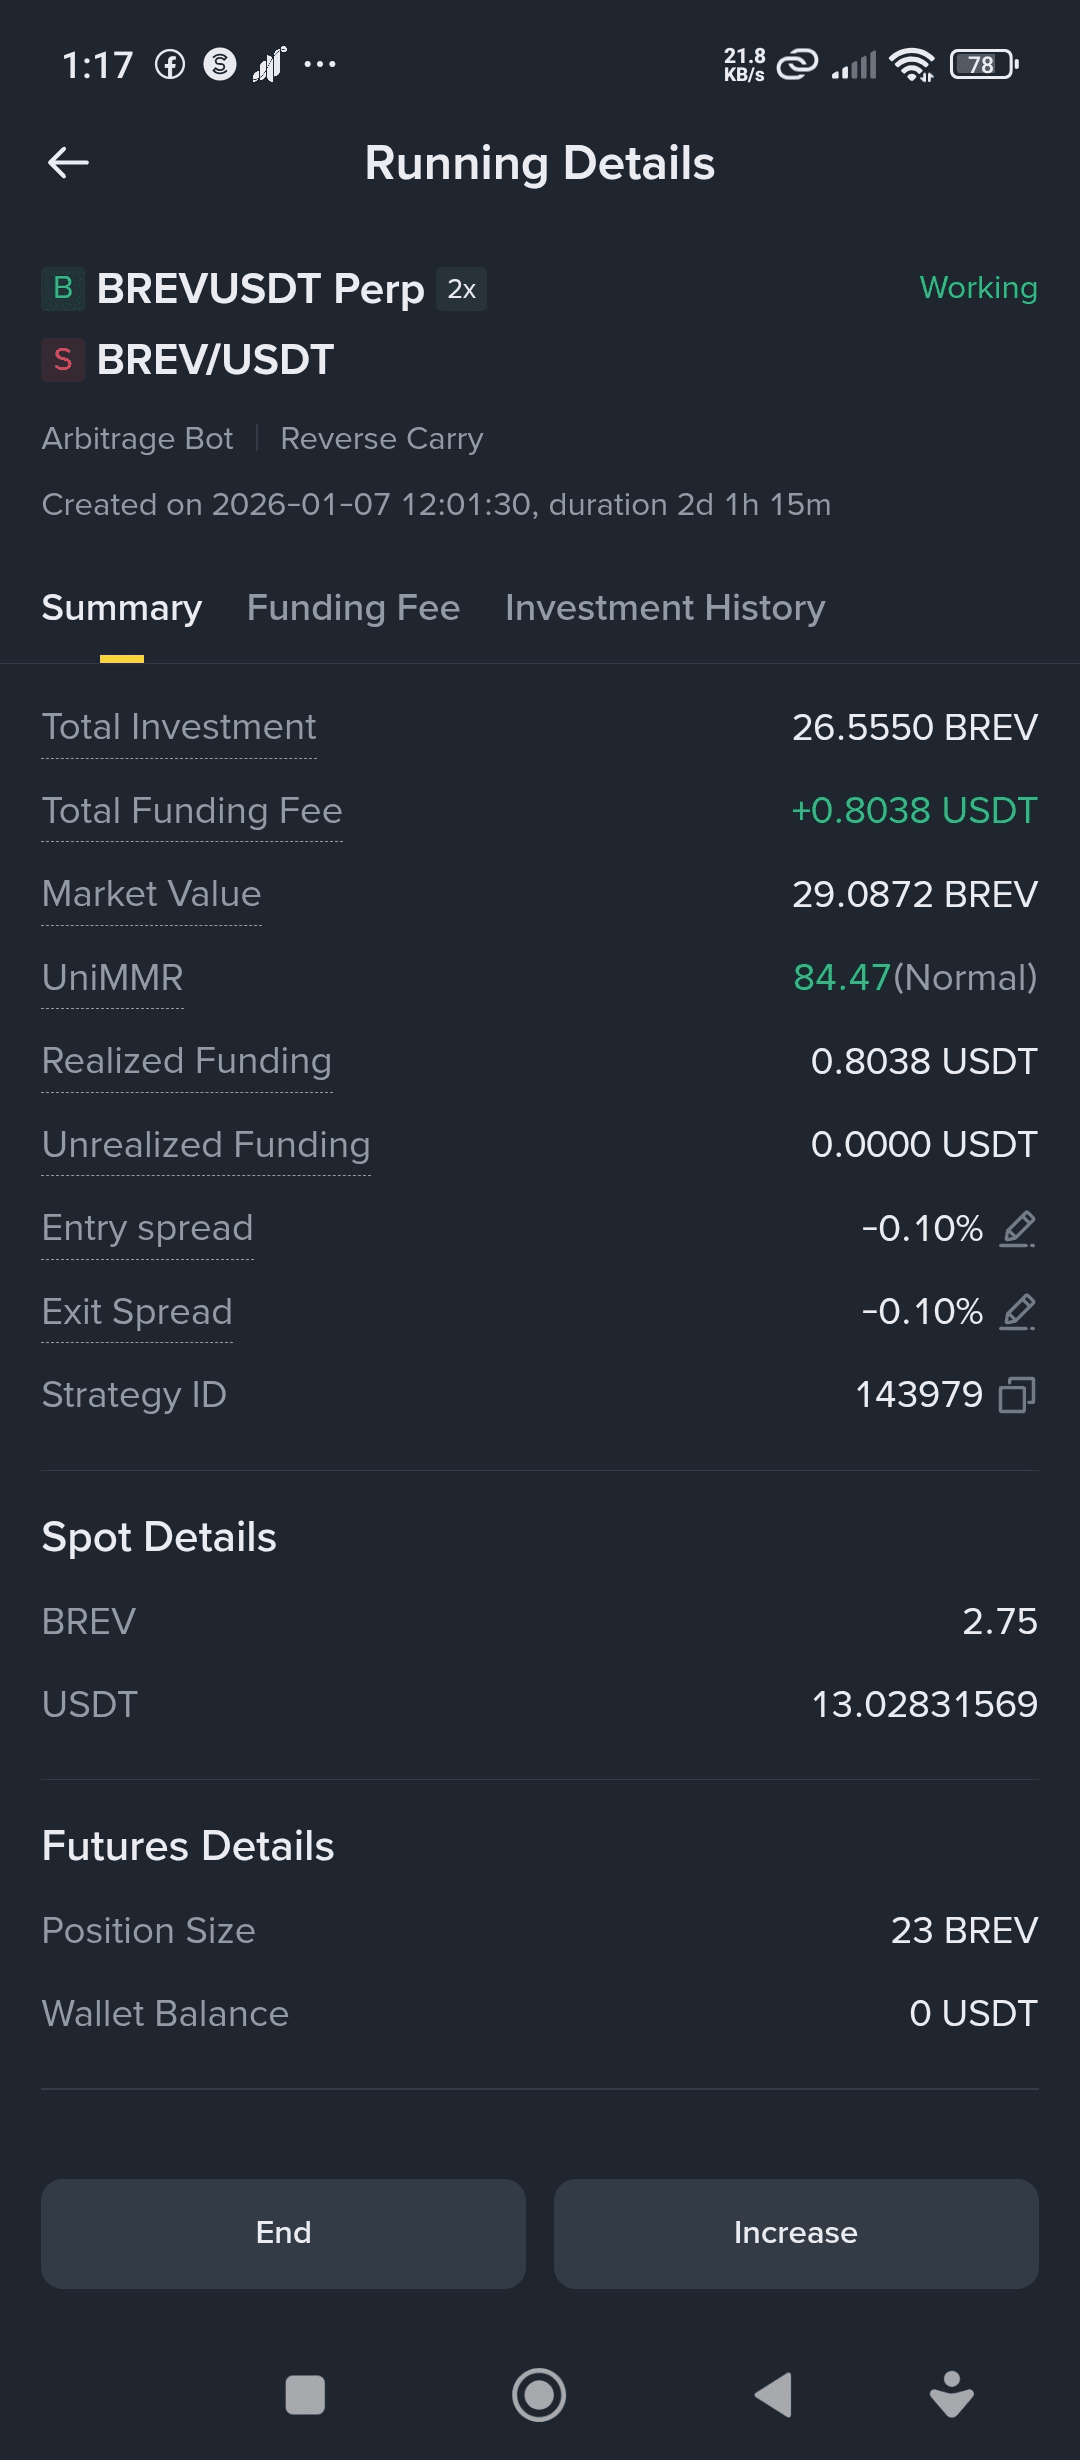Open the Investment History tab
The image size is (1080, 2460).
point(665,608)
